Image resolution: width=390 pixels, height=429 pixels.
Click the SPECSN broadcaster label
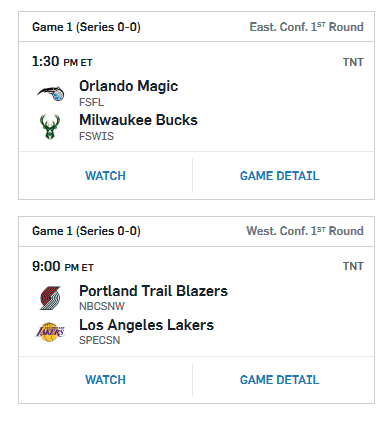click(x=99, y=340)
